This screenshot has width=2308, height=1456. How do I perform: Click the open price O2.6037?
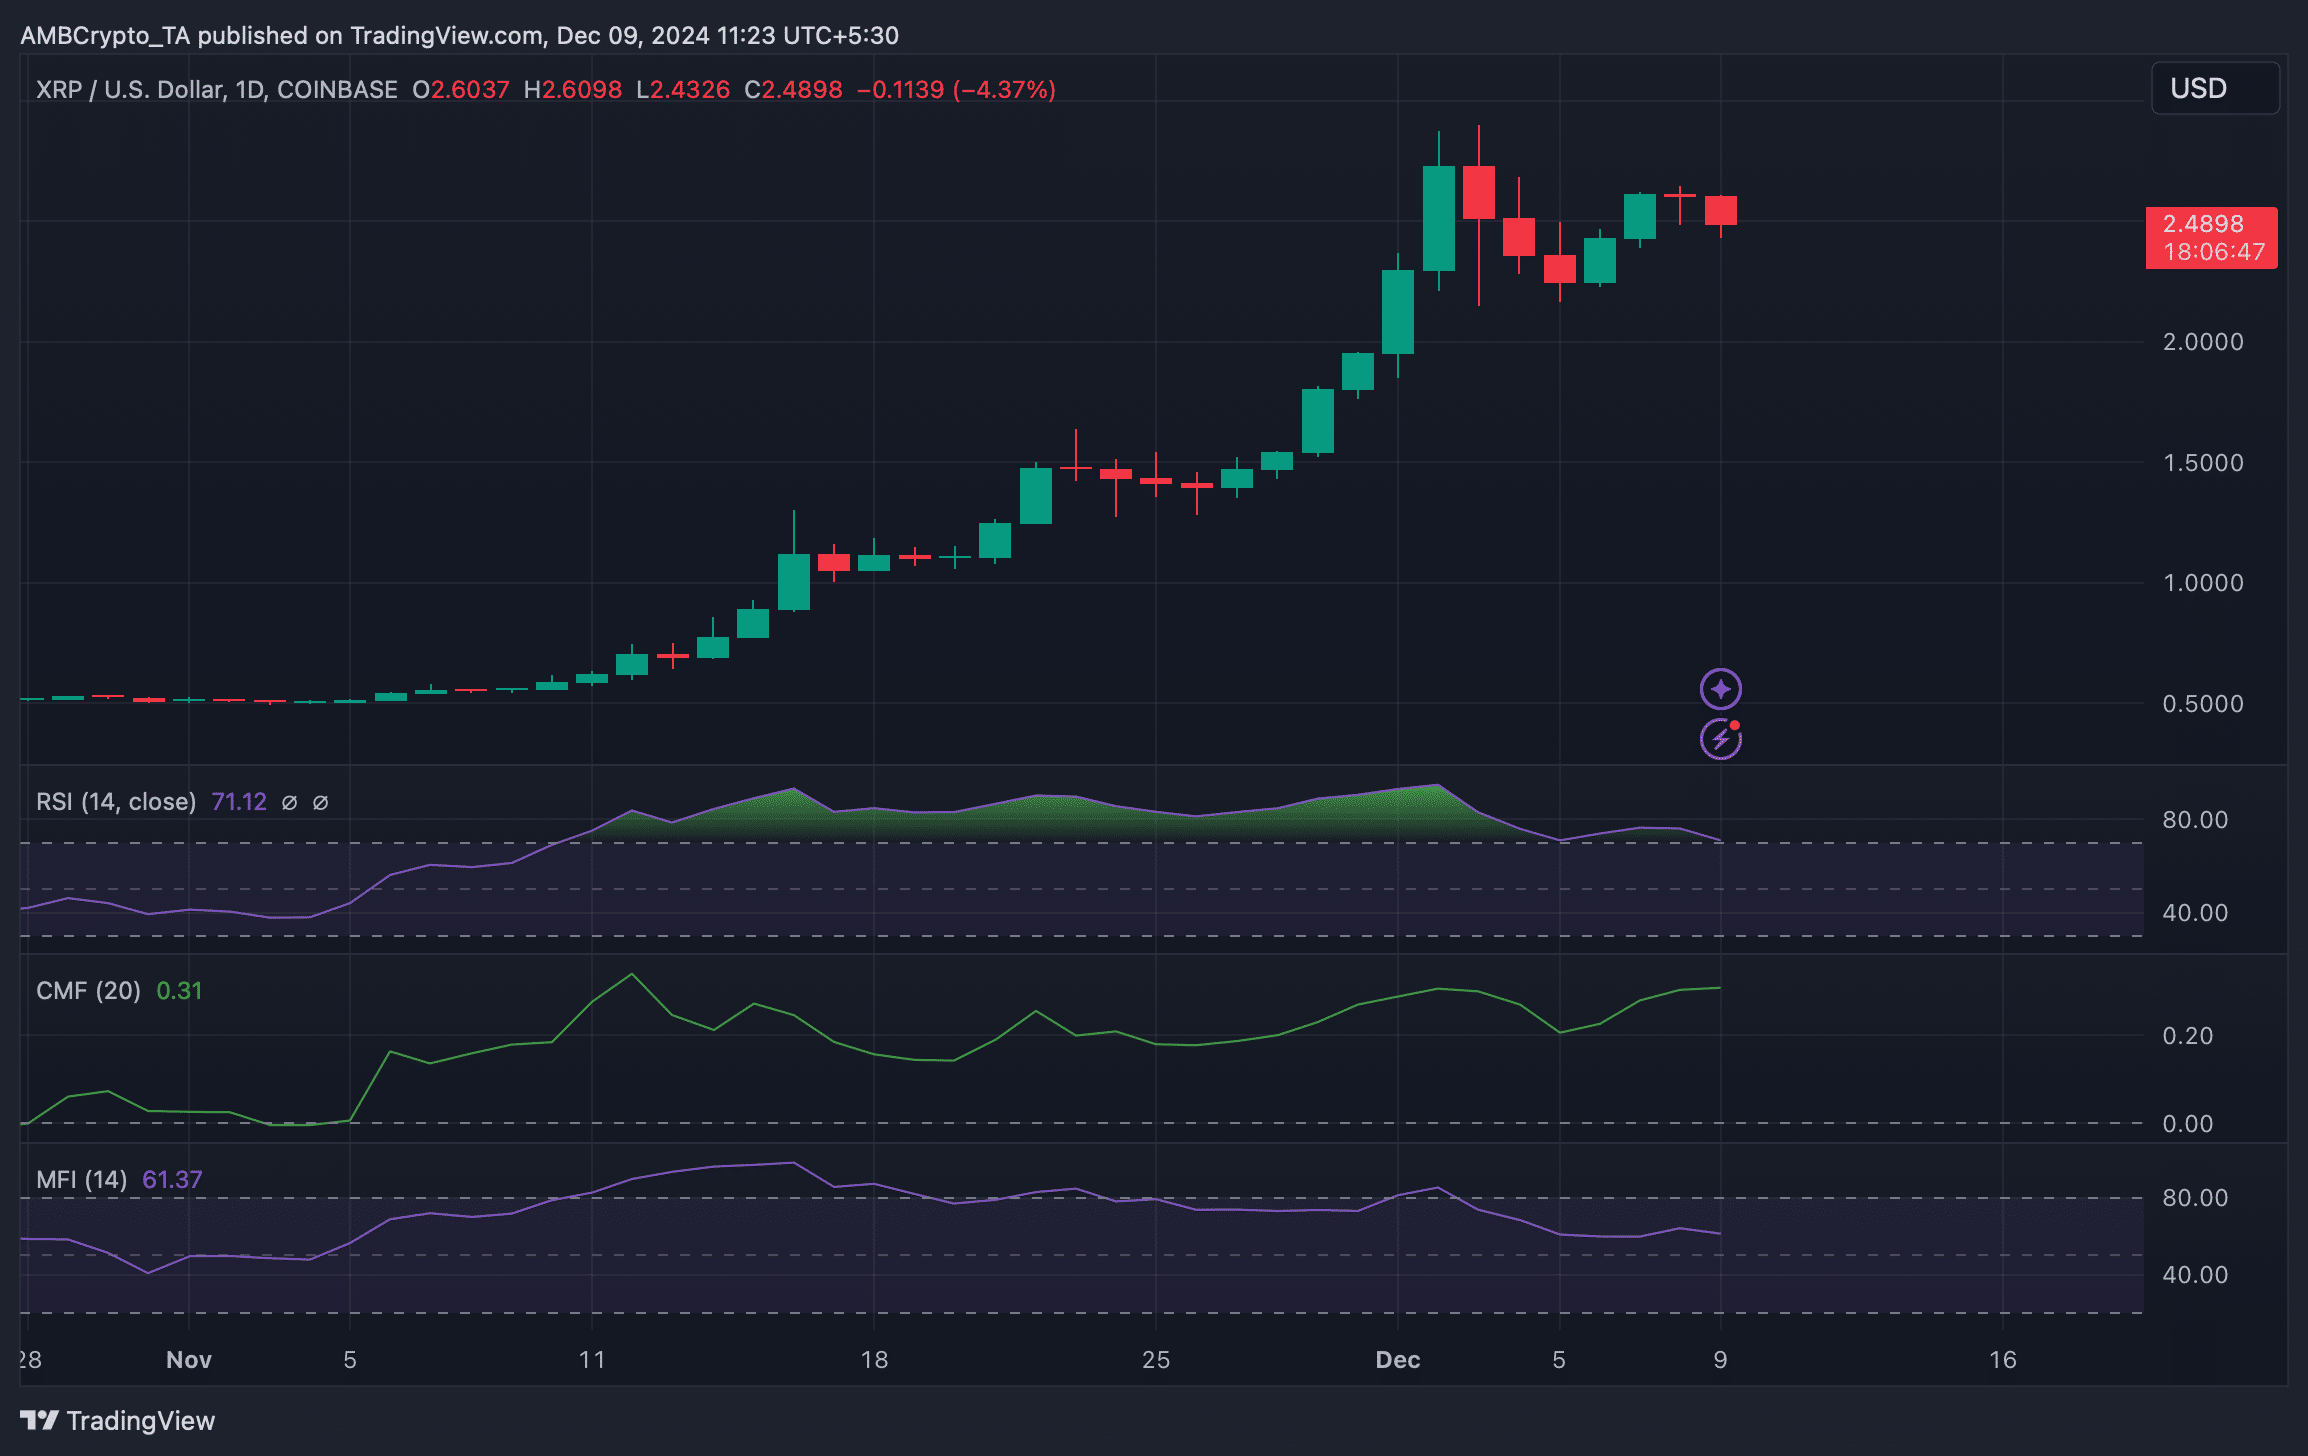click(x=461, y=90)
